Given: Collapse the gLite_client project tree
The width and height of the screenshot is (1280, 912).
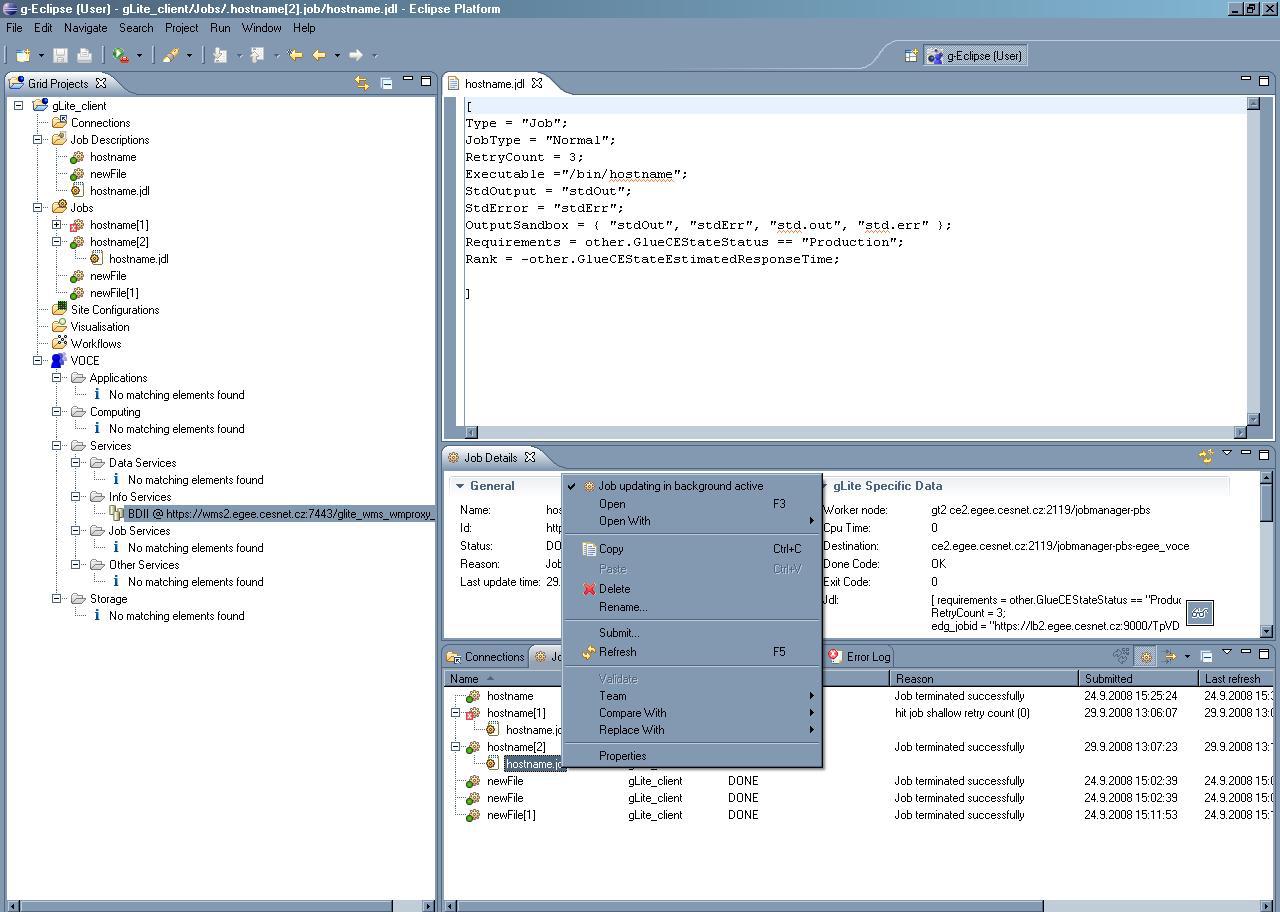Looking at the screenshot, I should 19,106.
